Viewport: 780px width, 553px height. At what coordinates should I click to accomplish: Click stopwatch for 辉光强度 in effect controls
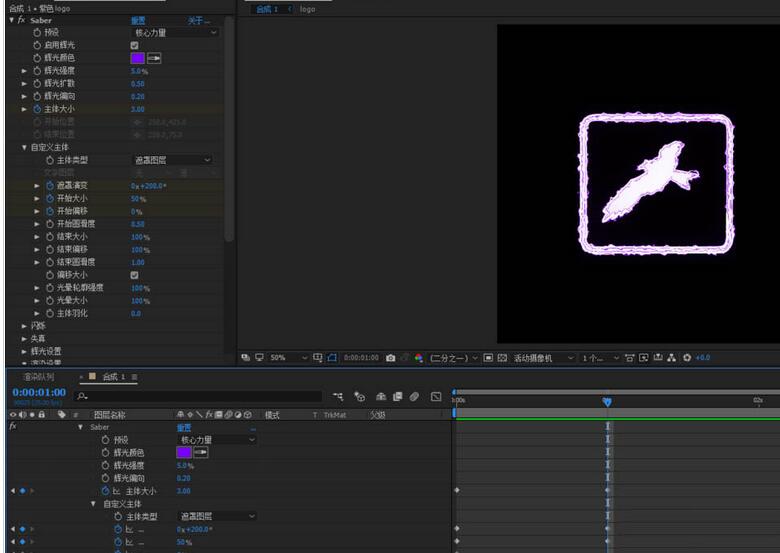36,71
